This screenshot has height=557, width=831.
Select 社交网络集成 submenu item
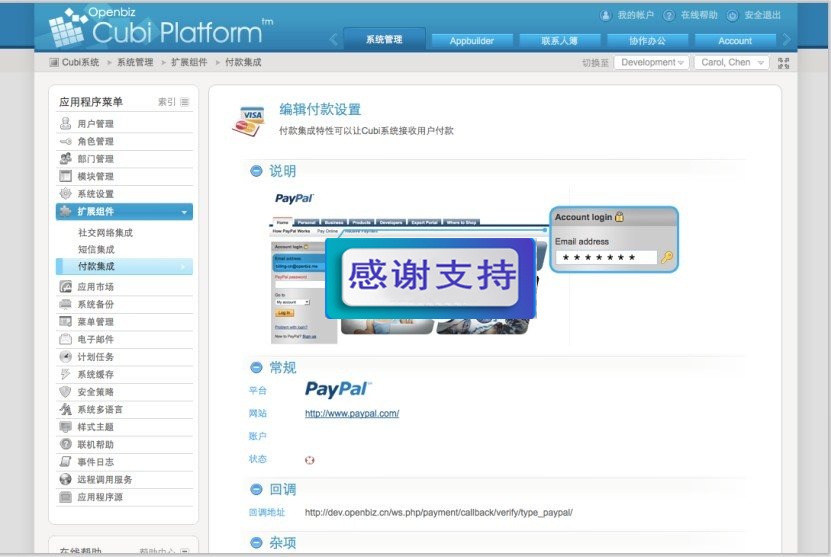(105, 233)
